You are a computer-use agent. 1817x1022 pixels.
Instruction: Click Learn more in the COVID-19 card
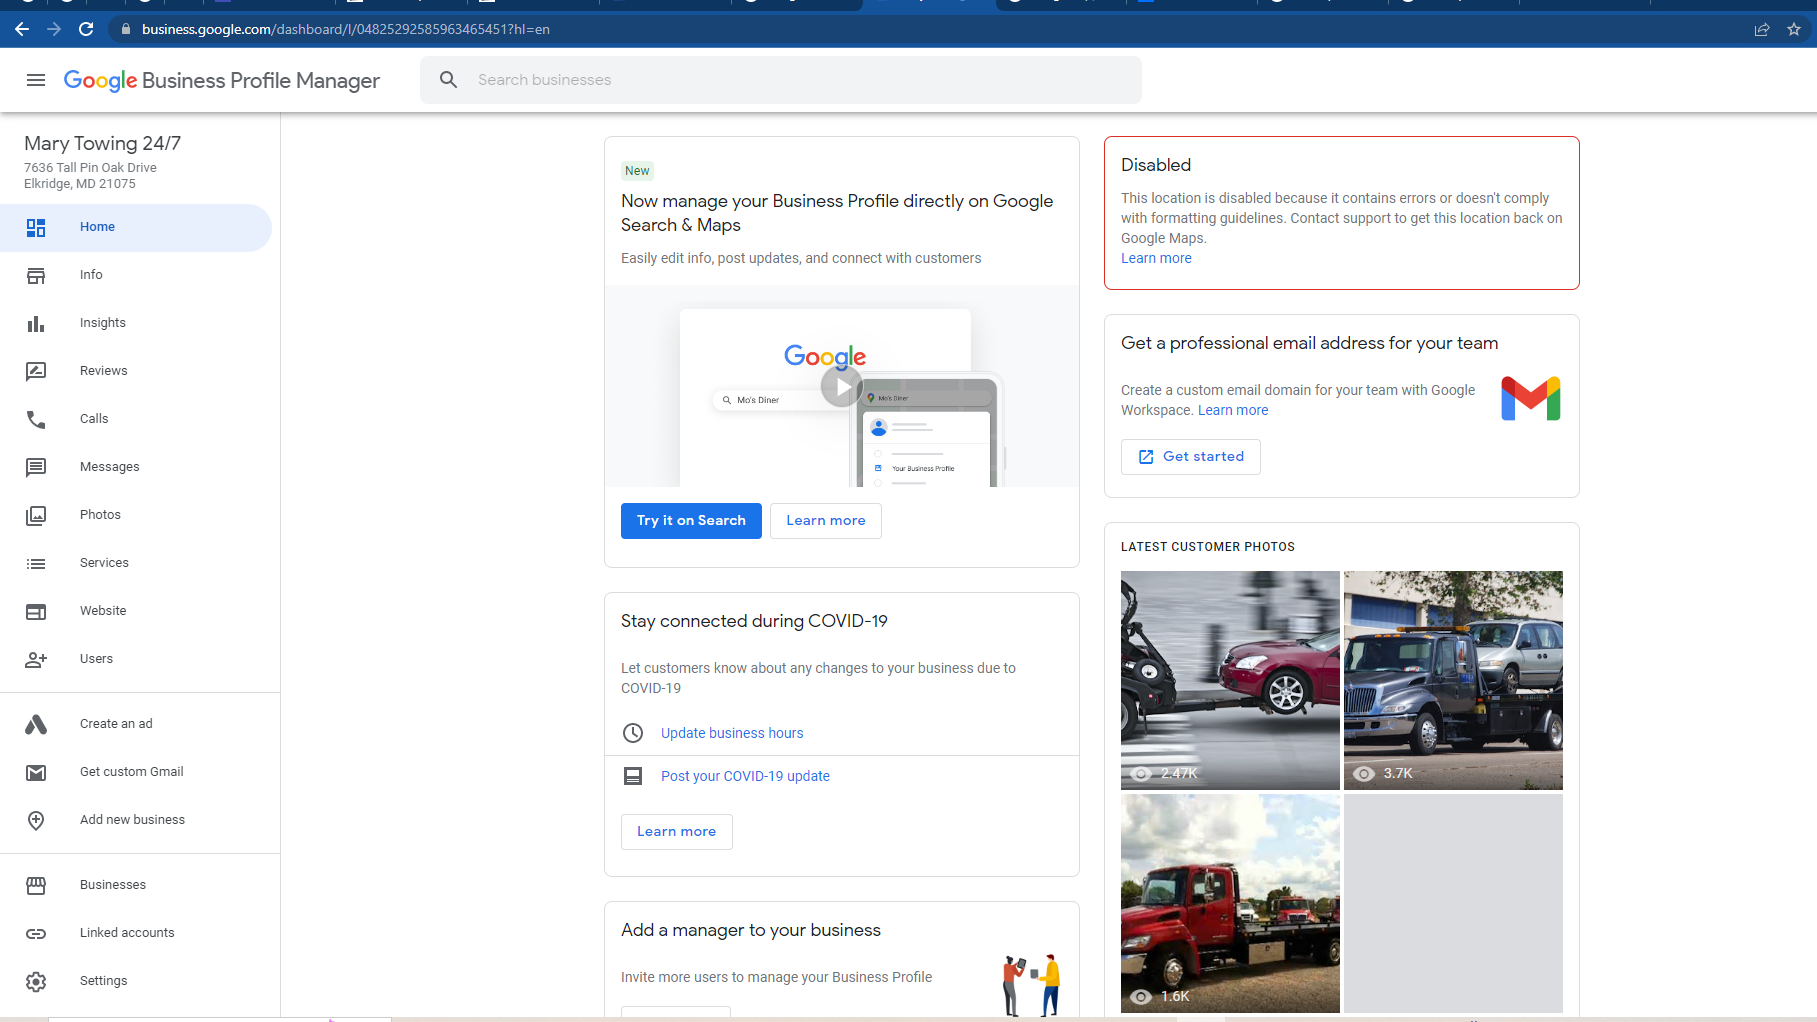(676, 832)
